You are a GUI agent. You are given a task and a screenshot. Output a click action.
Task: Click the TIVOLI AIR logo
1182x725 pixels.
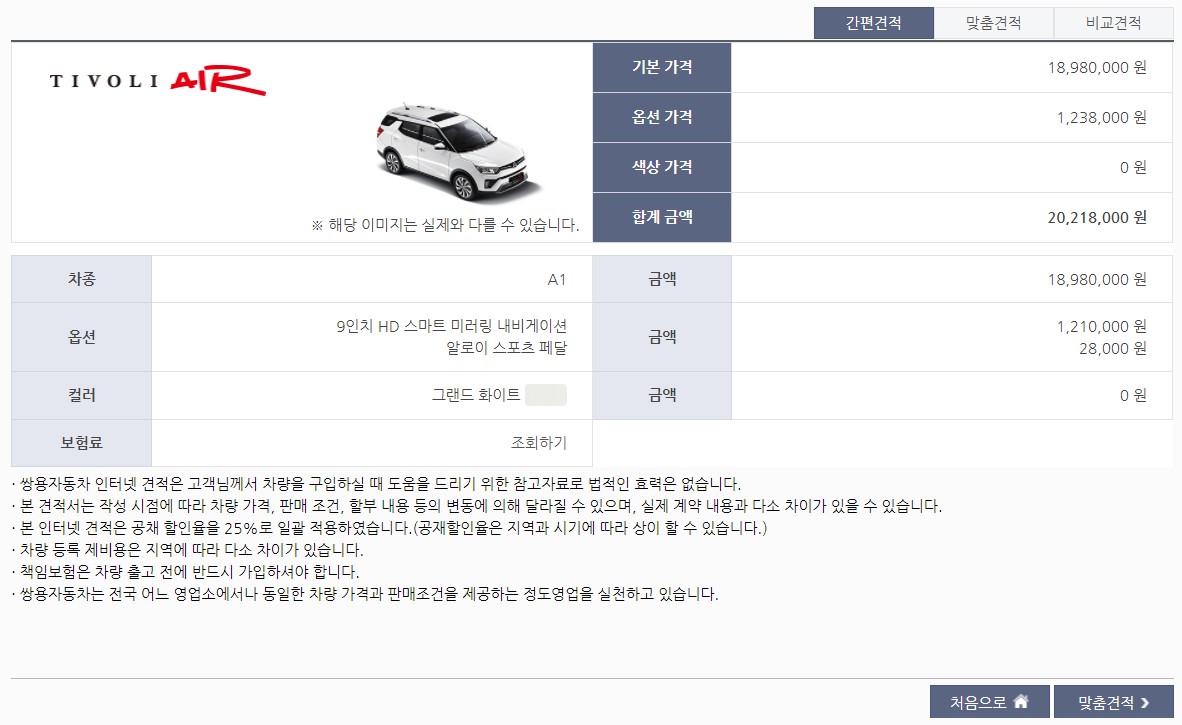click(x=158, y=81)
